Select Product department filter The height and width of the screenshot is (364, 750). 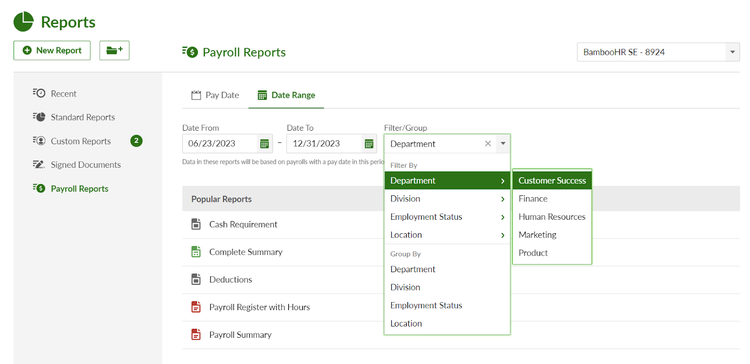552,253
